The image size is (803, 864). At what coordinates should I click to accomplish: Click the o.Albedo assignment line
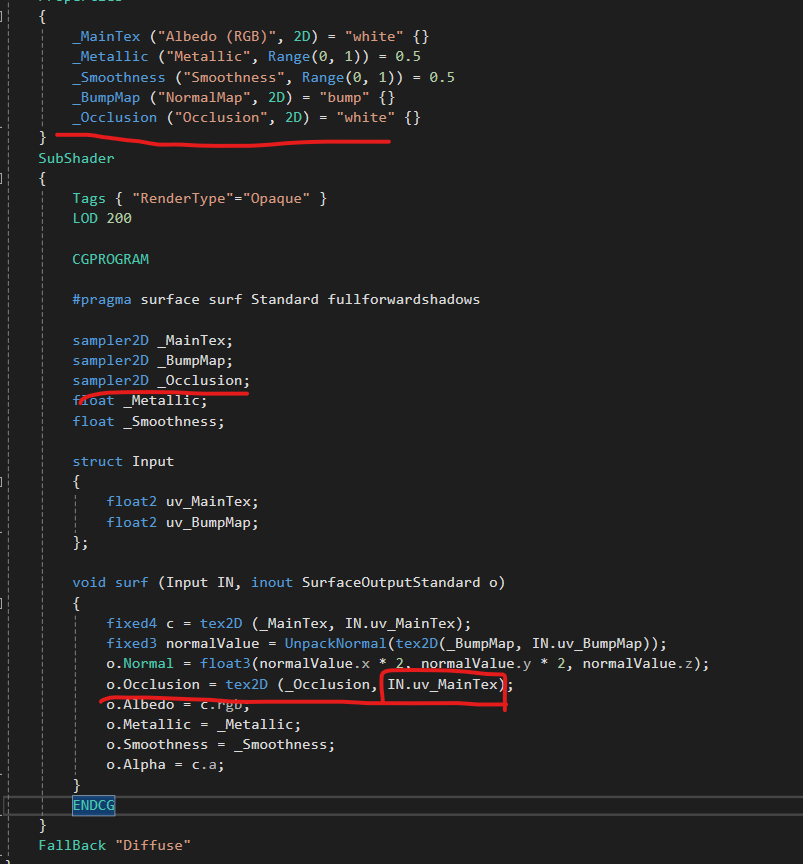point(178,705)
